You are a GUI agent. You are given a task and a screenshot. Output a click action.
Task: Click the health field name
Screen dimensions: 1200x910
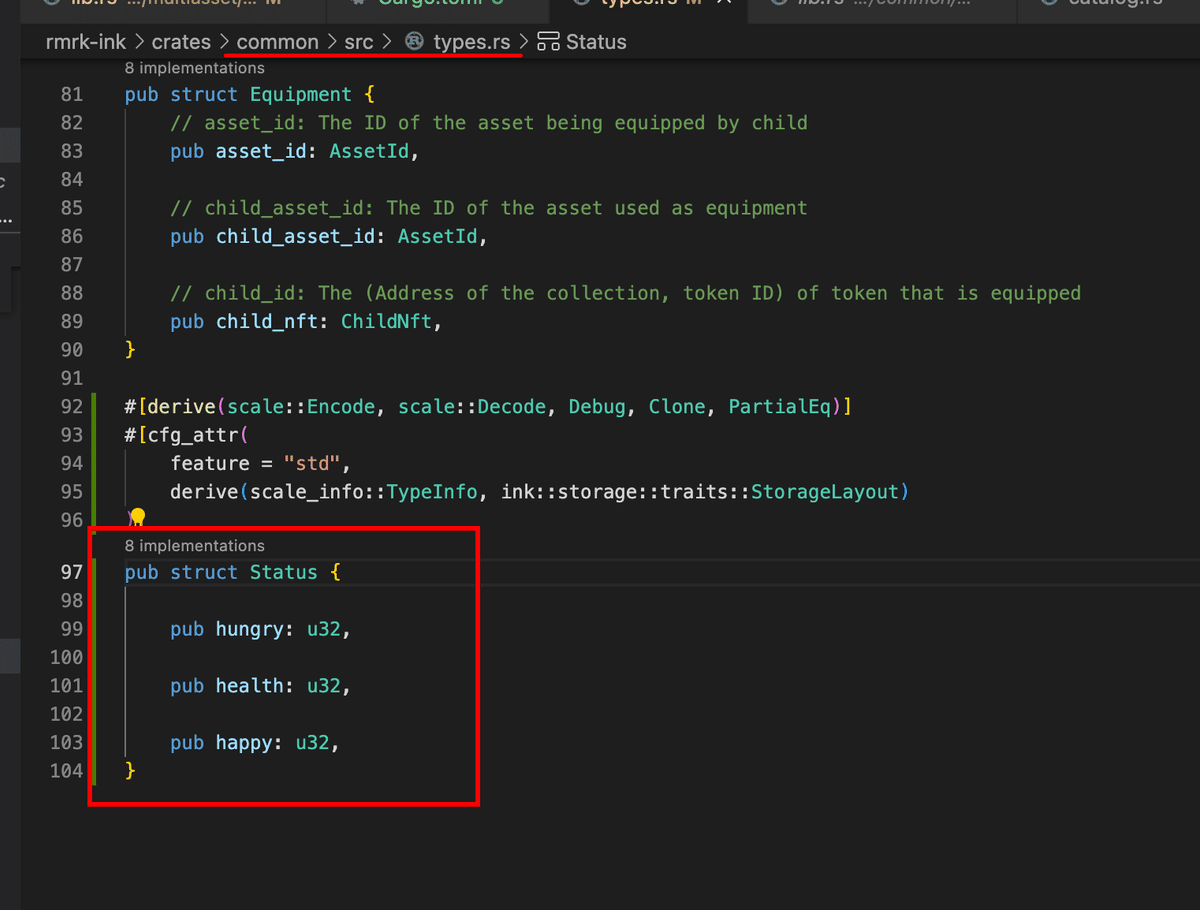click(x=250, y=686)
